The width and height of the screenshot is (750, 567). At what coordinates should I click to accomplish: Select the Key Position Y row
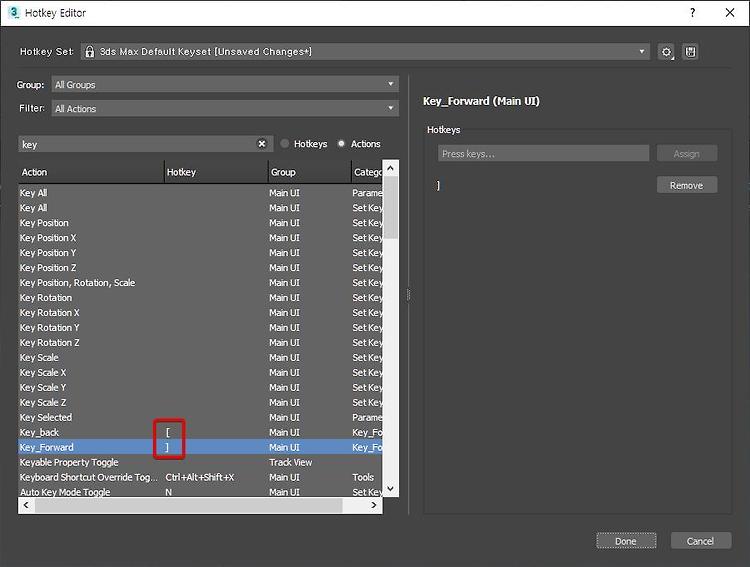(x=200, y=253)
